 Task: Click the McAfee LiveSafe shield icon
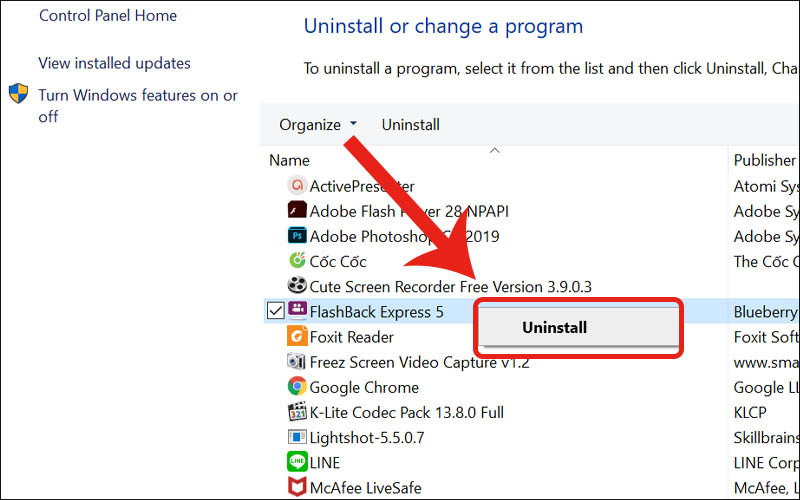coord(296,488)
